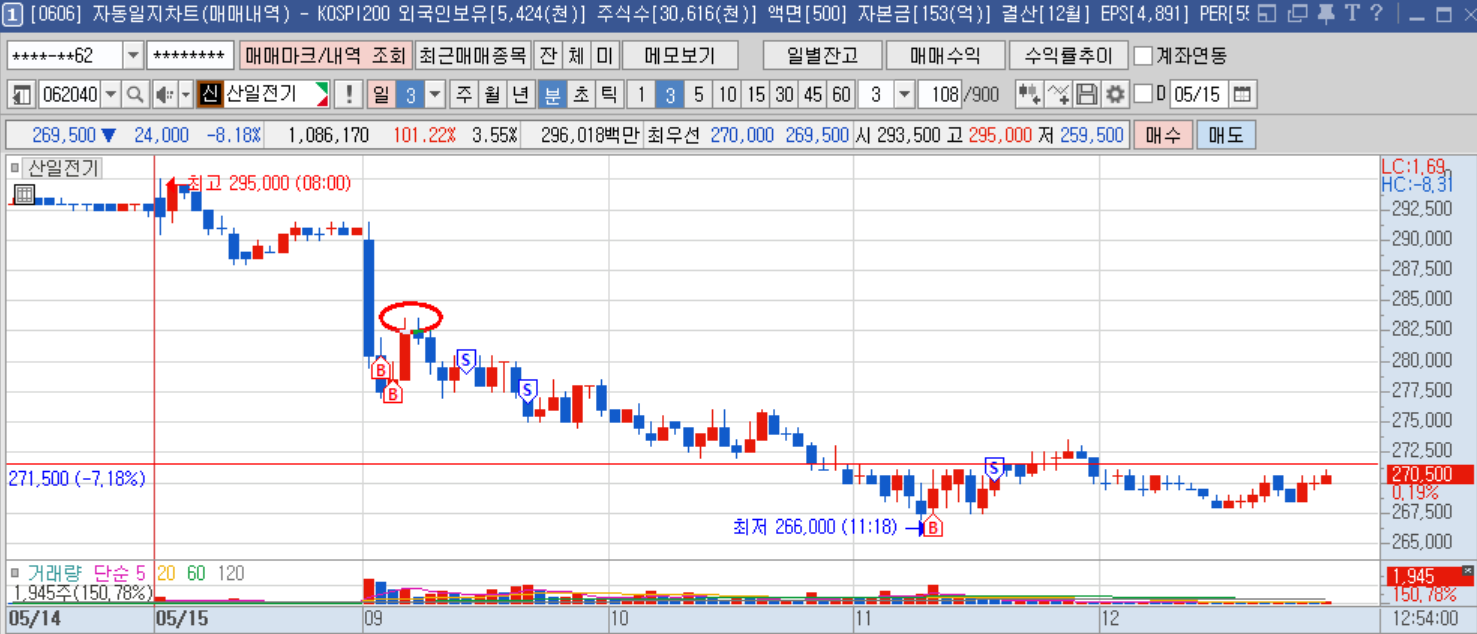Switch to 주 weekly chart

tap(464, 95)
